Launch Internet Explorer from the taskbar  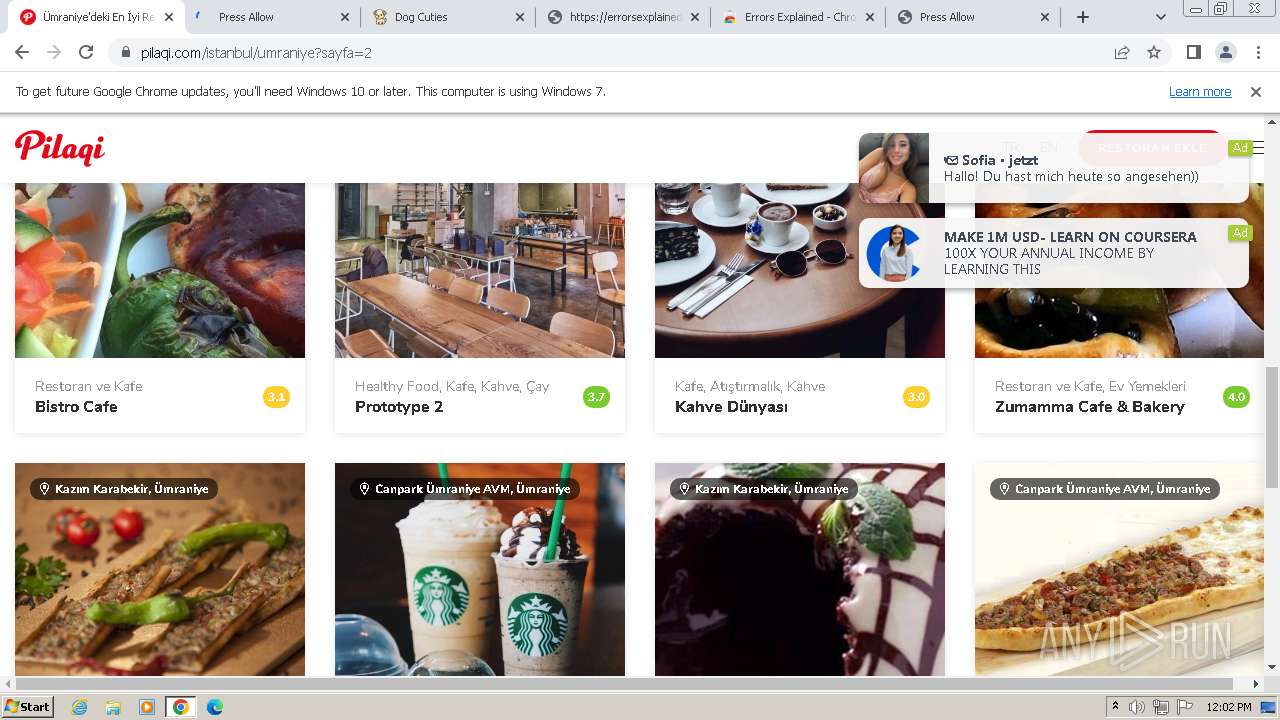80,707
